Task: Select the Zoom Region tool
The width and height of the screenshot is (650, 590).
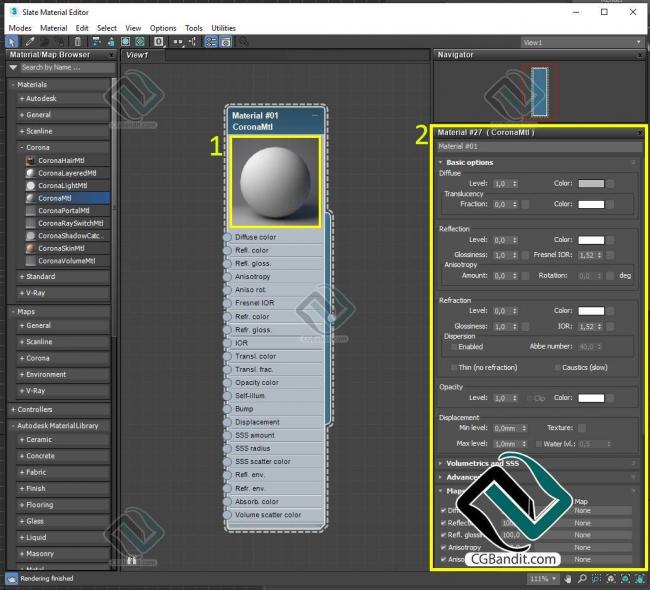Action: point(597,578)
